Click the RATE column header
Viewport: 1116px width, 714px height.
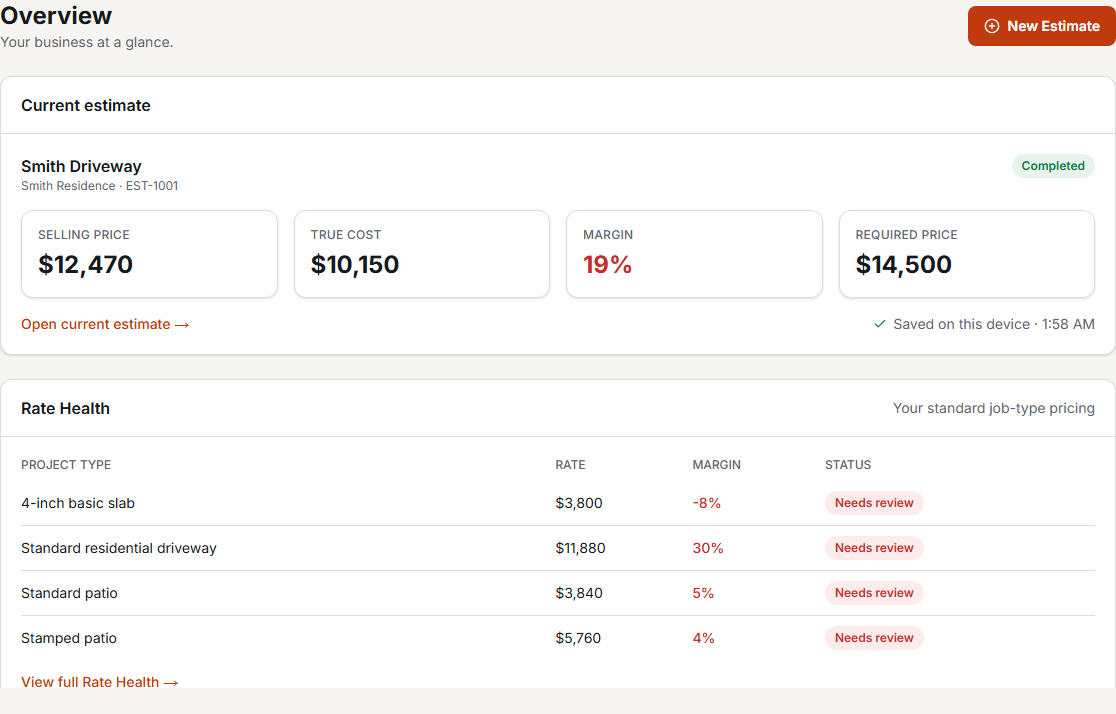tap(570, 465)
